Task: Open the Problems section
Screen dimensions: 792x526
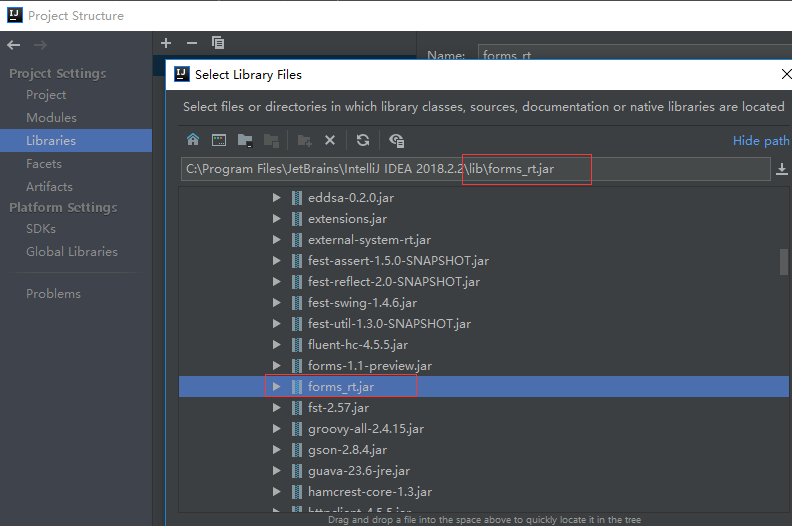Action: pos(53,294)
